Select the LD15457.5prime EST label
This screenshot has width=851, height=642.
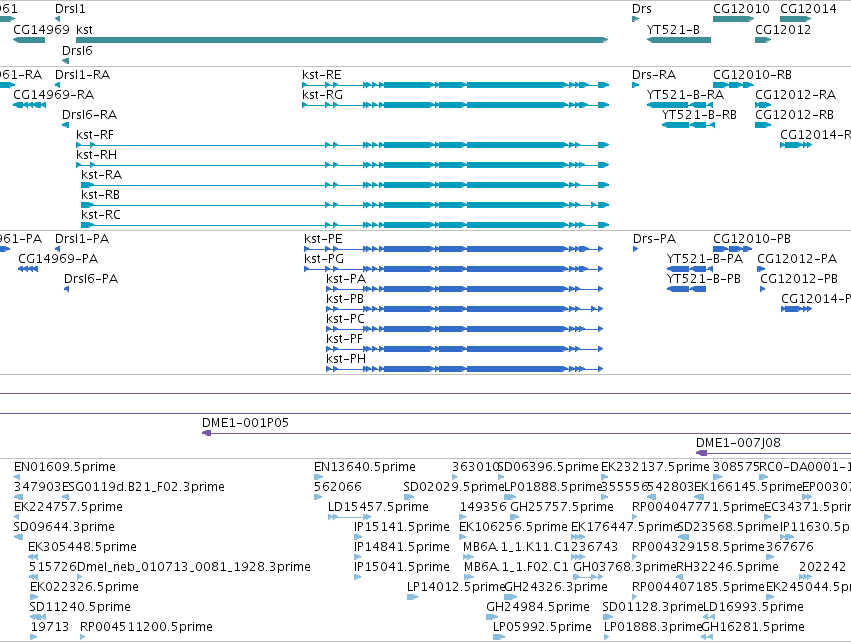click(378, 507)
